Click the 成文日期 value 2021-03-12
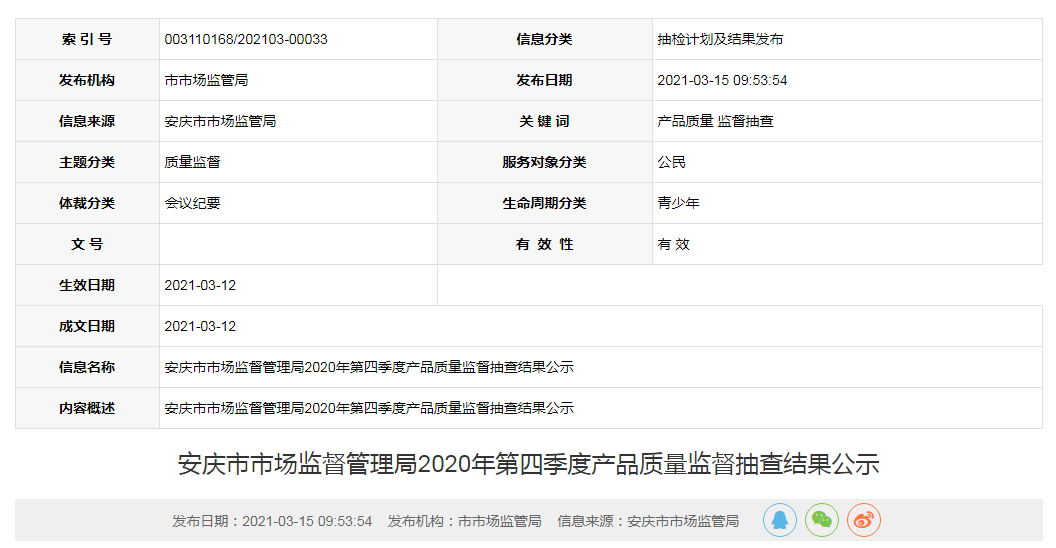The image size is (1056, 548). pyautogui.click(x=200, y=326)
